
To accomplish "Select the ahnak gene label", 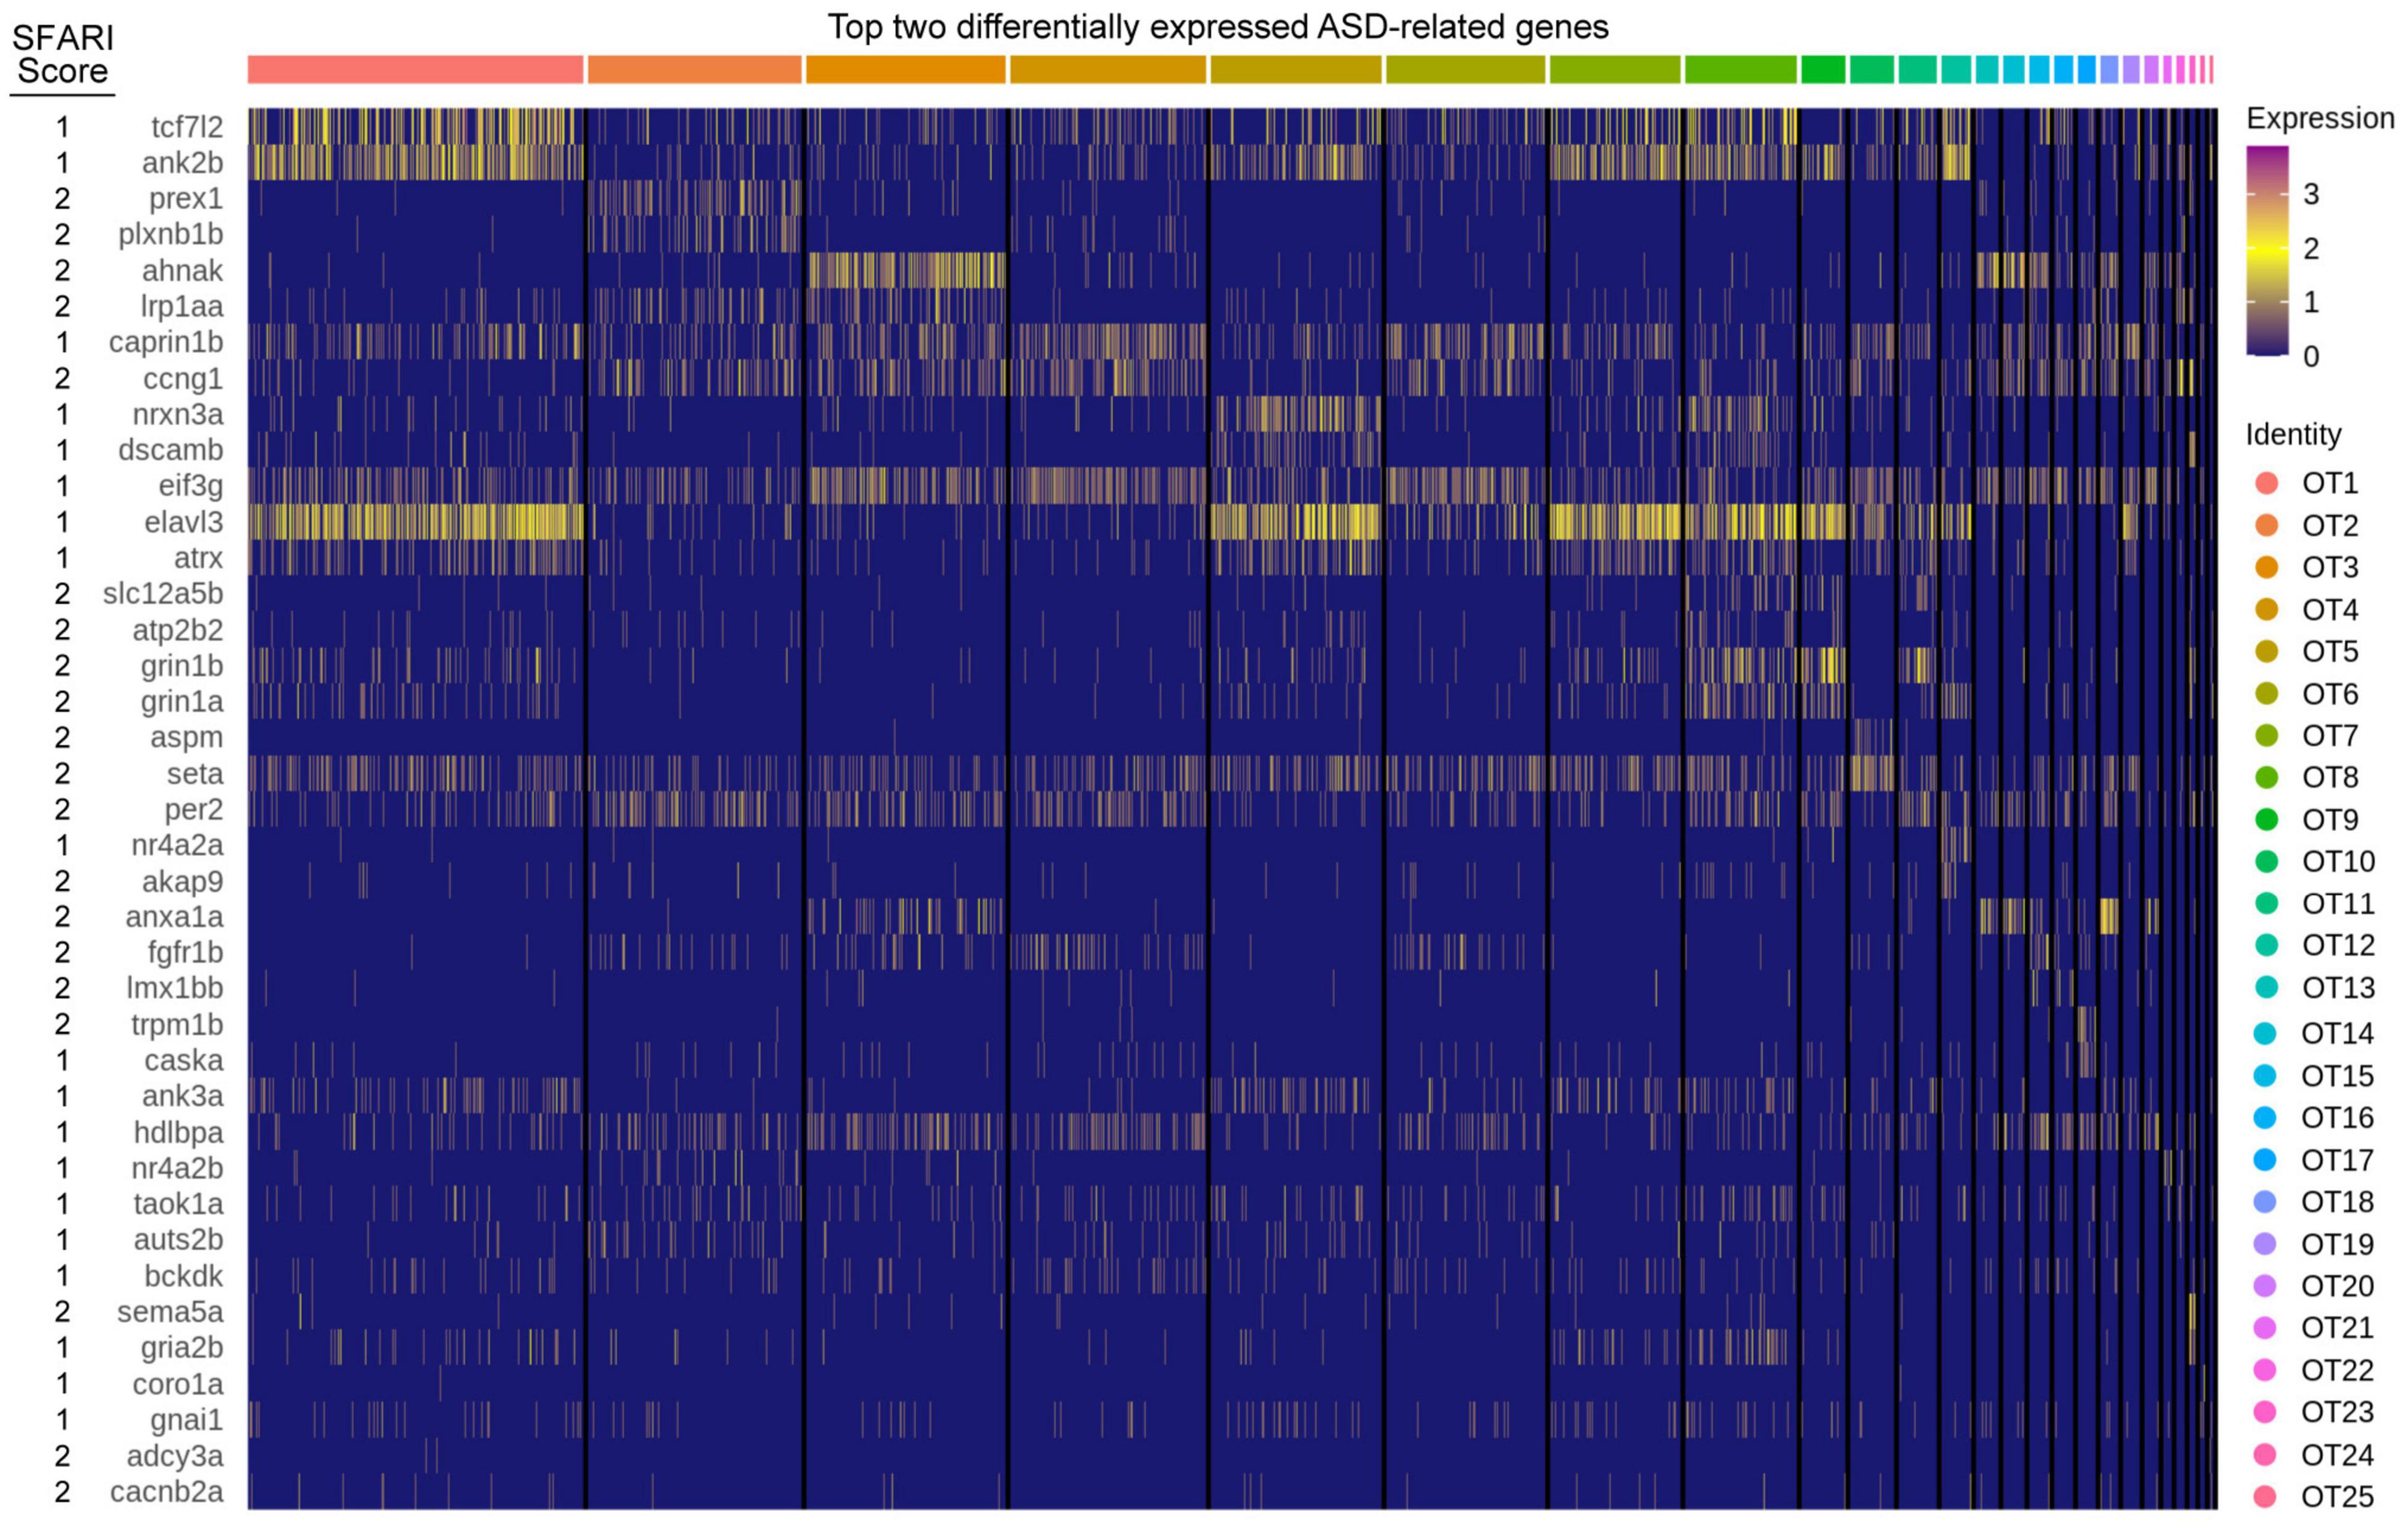I will coord(182,270).
